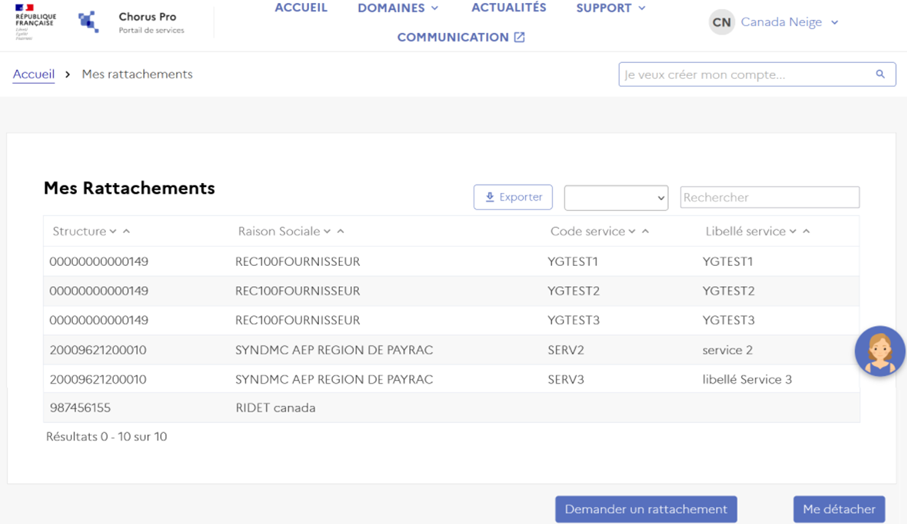
Task: Click the search magnifier icon
Action: click(x=880, y=74)
